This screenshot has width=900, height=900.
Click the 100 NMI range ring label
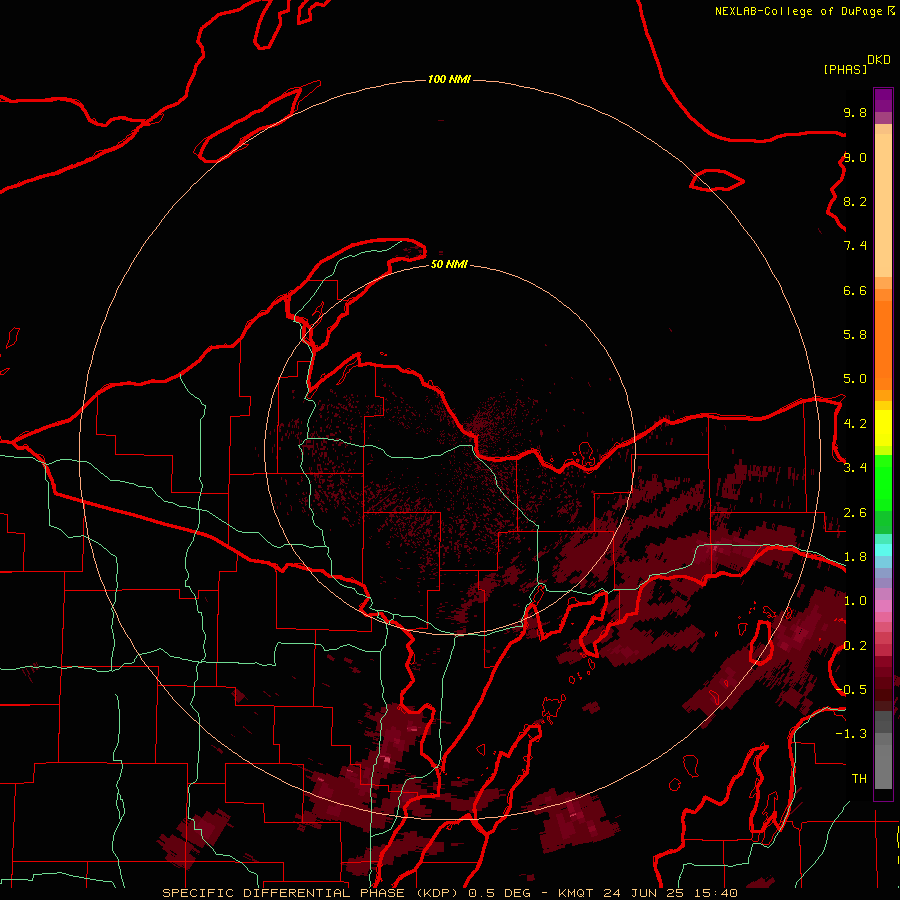tap(449, 79)
